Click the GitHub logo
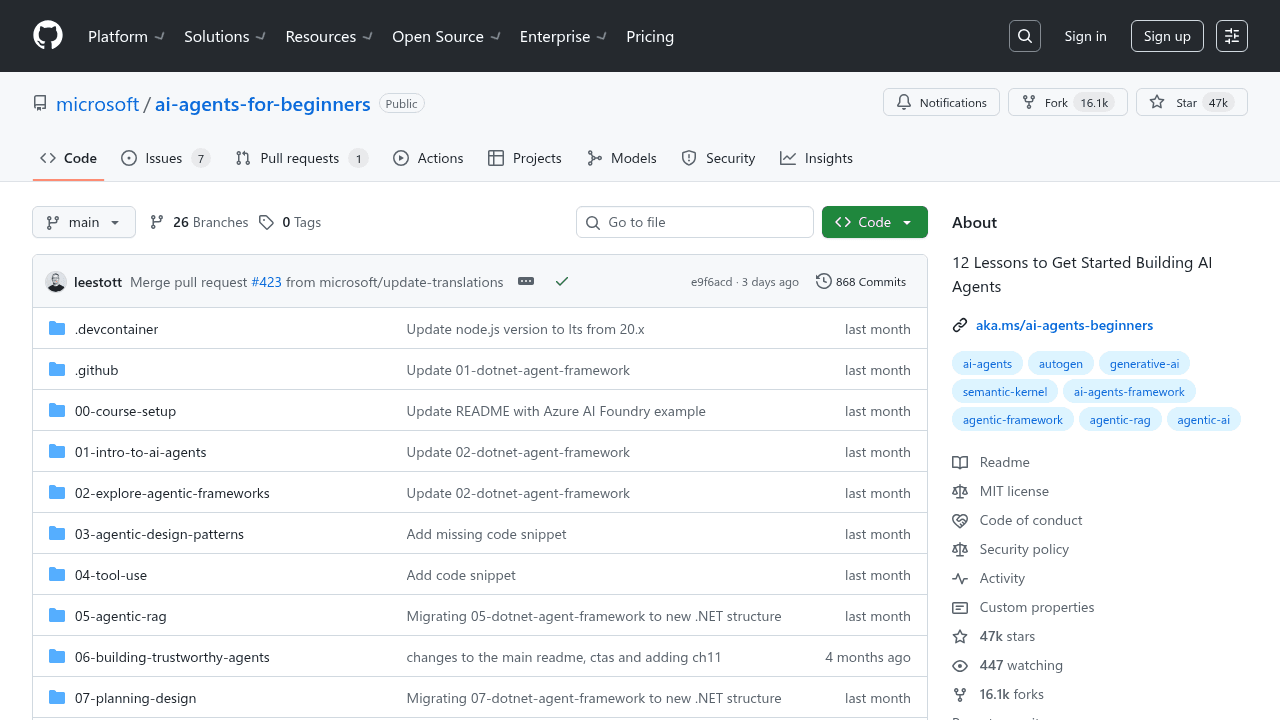The image size is (1280, 720). click(x=47, y=36)
